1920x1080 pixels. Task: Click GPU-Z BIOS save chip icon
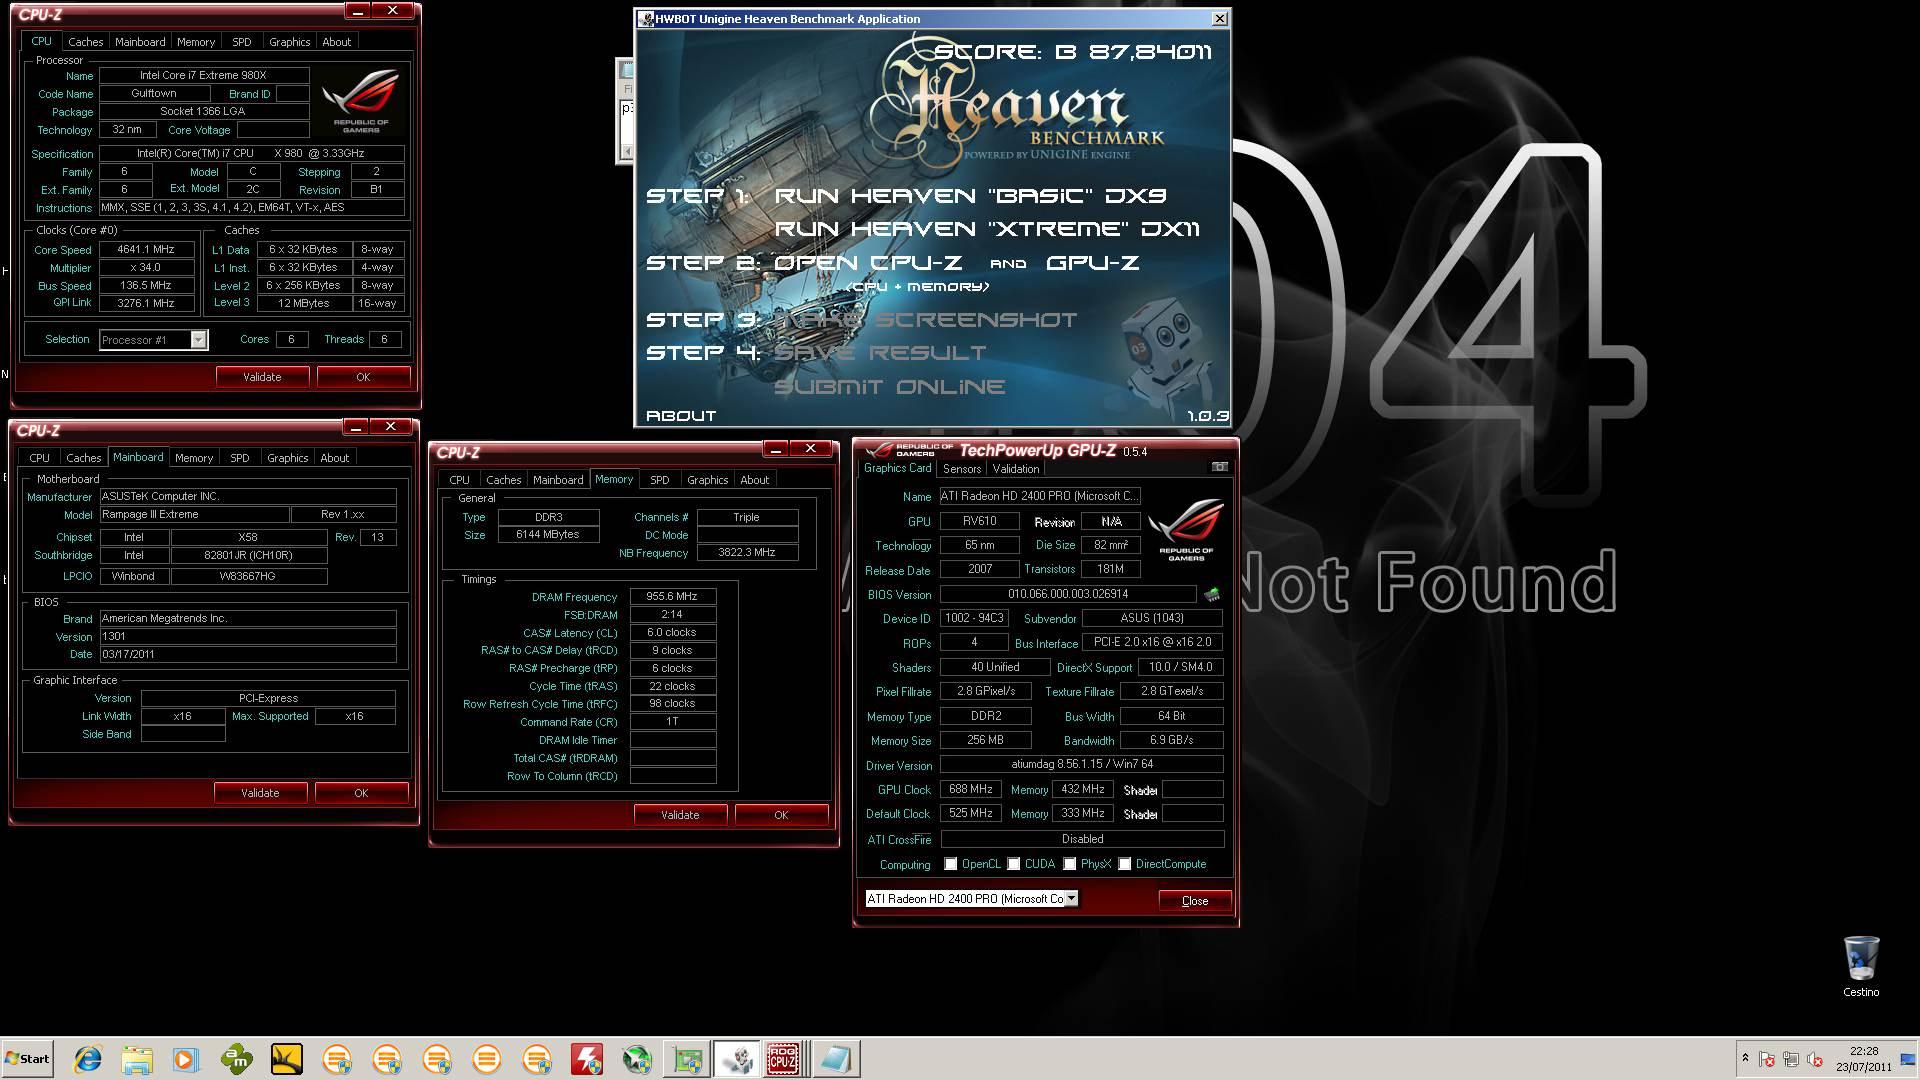1212,594
